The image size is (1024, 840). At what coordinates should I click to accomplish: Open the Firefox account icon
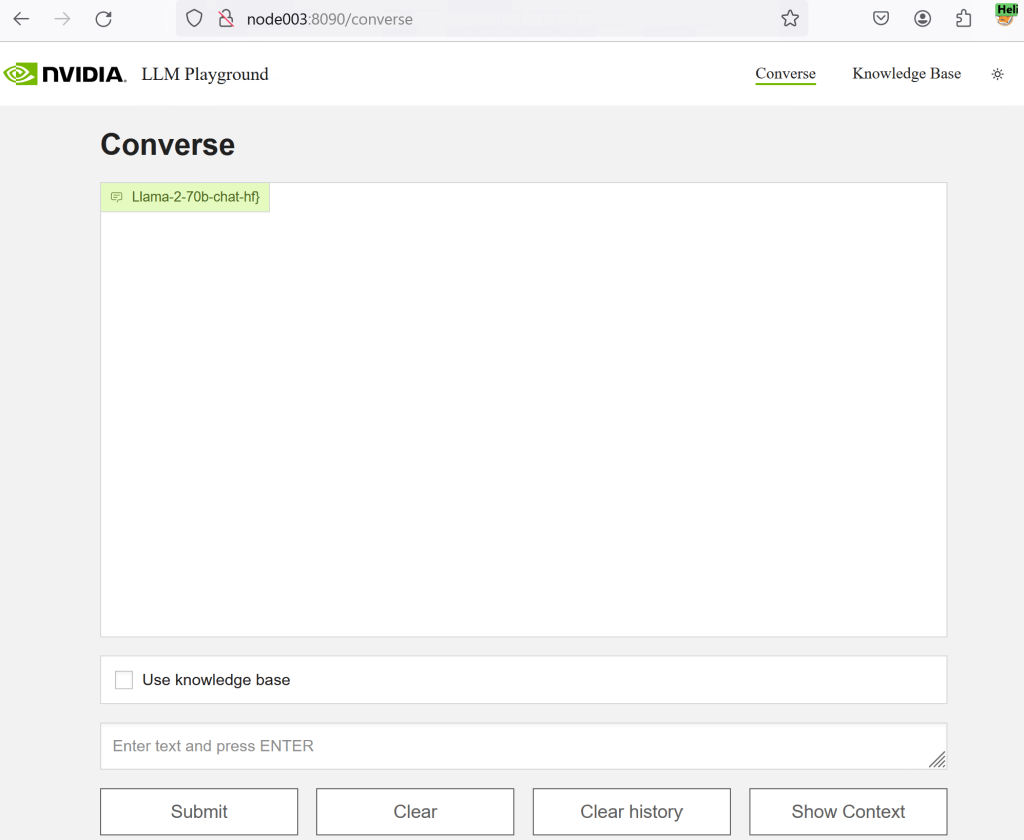[922, 19]
